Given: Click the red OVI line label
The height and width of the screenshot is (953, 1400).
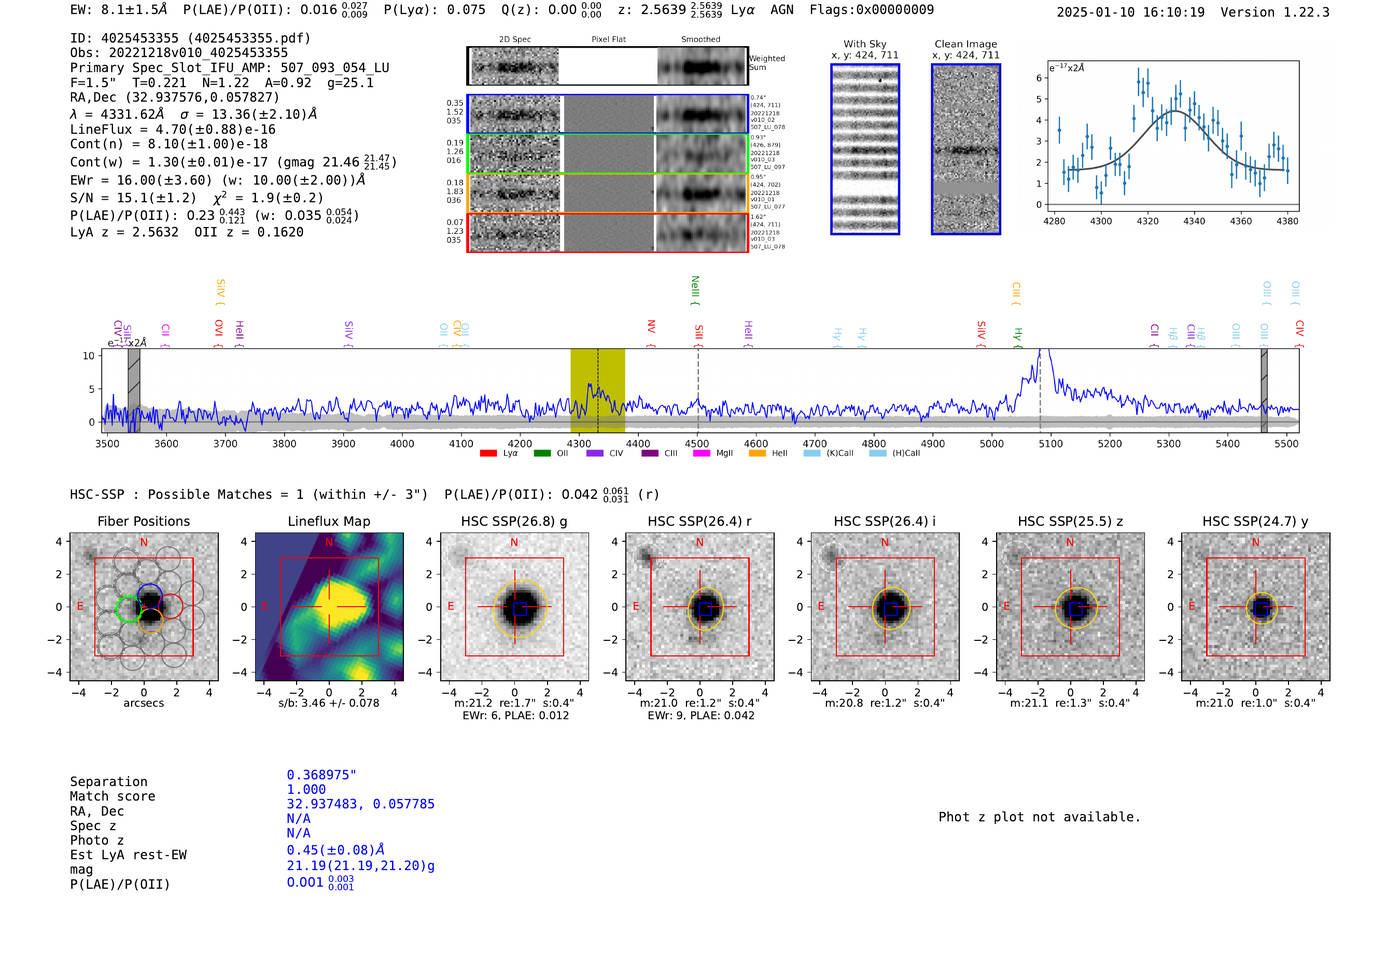Looking at the screenshot, I should (219, 332).
